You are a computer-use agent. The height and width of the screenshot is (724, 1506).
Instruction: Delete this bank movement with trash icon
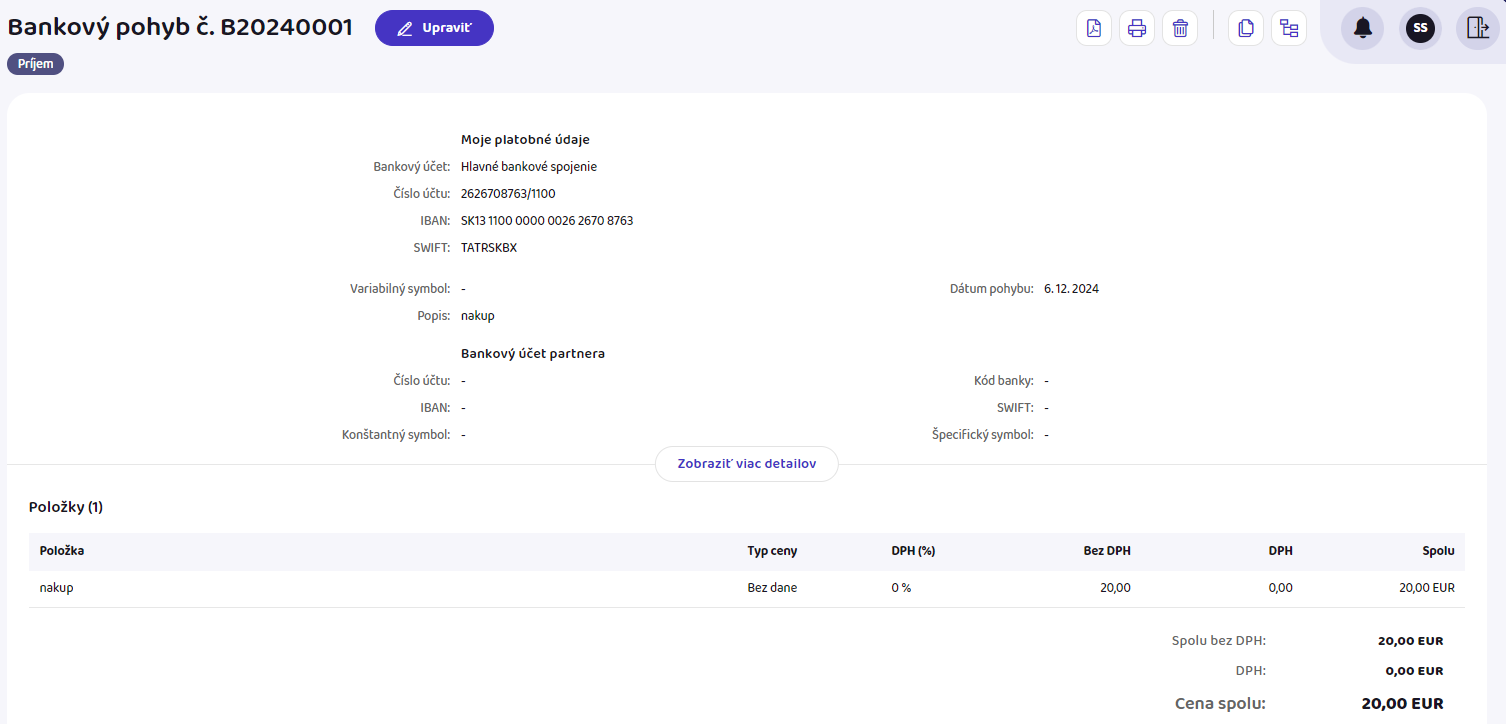(x=1180, y=28)
